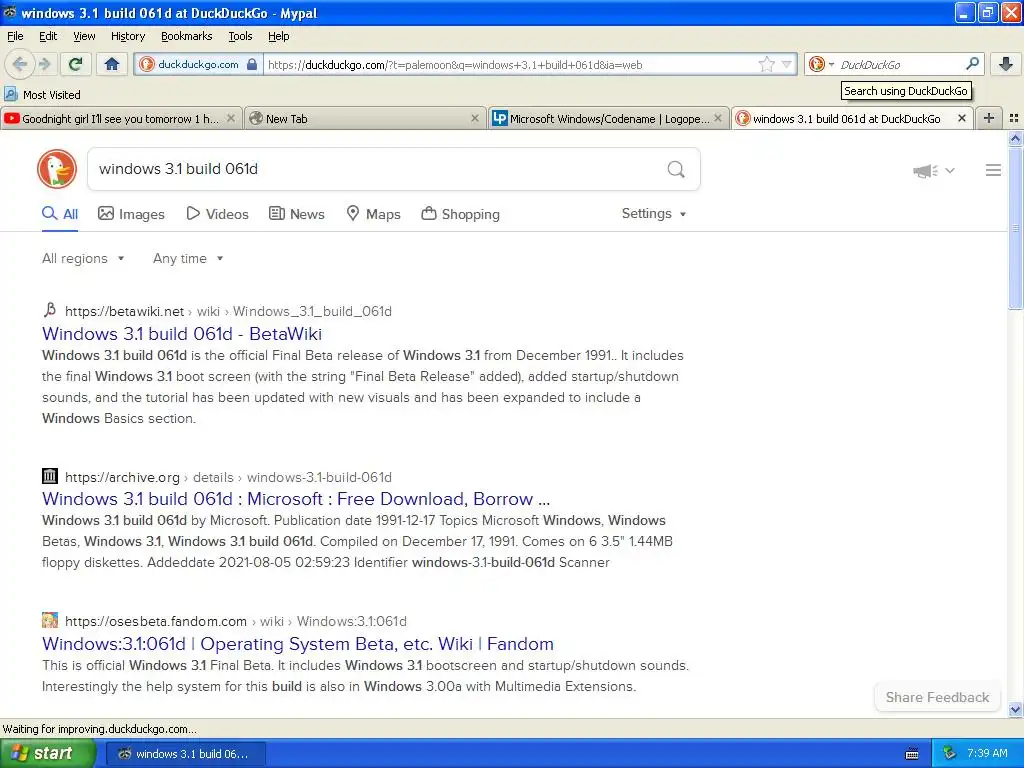Click the toolbar search magnifier icon
1024x768 pixels.
click(x=972, y=64)
